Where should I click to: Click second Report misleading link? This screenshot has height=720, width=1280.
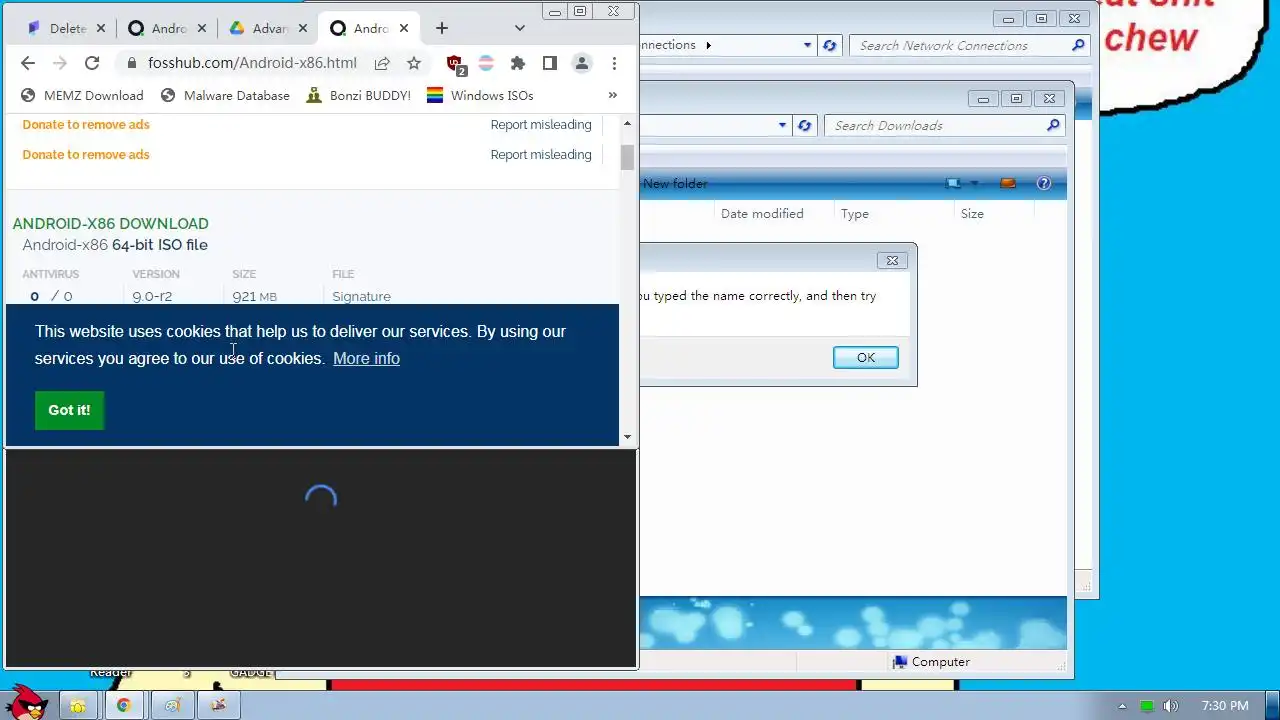541,154
